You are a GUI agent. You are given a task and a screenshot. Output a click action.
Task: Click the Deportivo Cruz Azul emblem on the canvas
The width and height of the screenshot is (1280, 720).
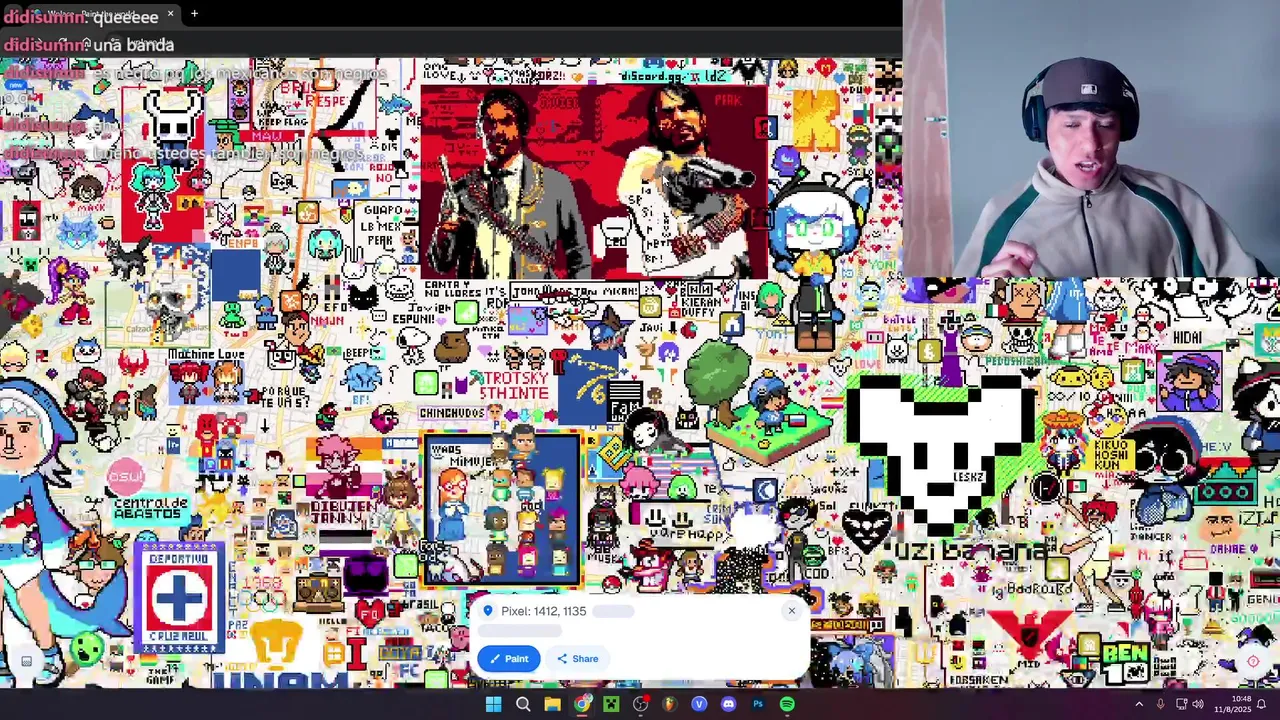pos(179,597)
